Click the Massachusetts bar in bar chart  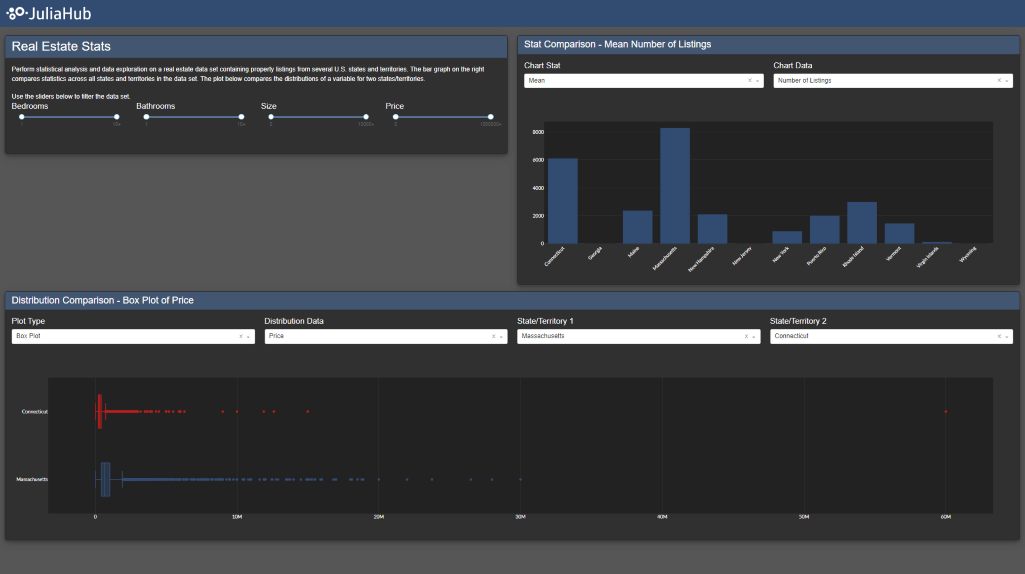675,185
